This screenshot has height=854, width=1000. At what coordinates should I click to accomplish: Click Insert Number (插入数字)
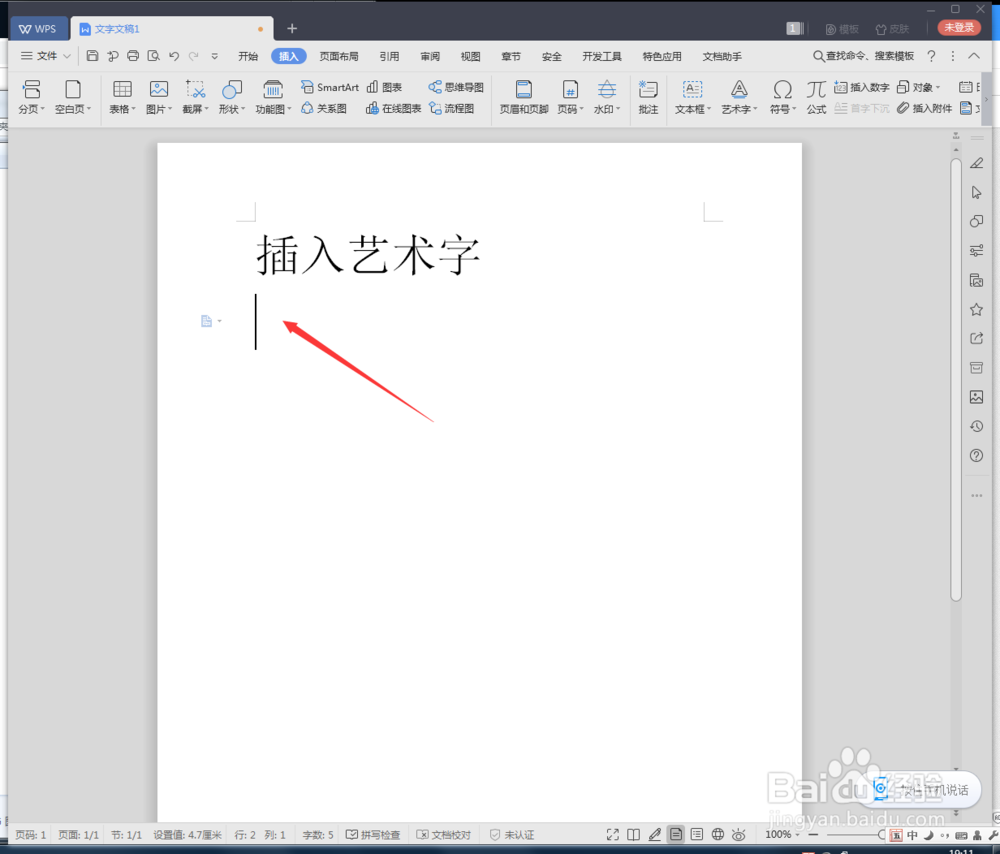[x=862, y=87]
